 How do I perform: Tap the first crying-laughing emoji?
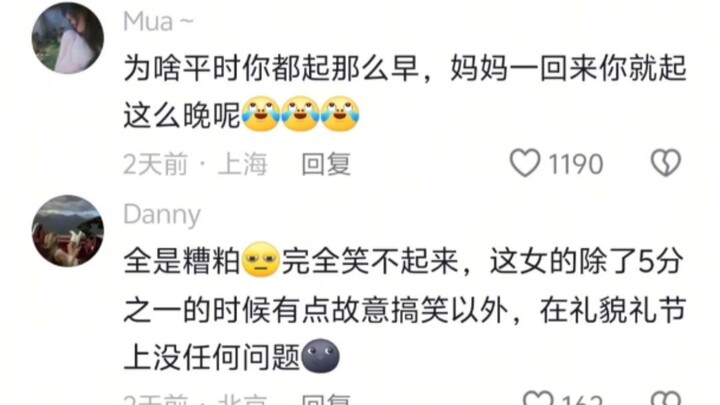click(261, 114)
